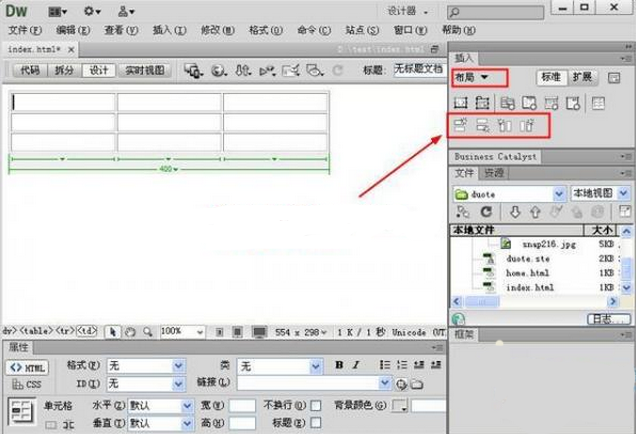Click the 代码 (Code) view button
636x434 pixels.
[x=30, y=70]
